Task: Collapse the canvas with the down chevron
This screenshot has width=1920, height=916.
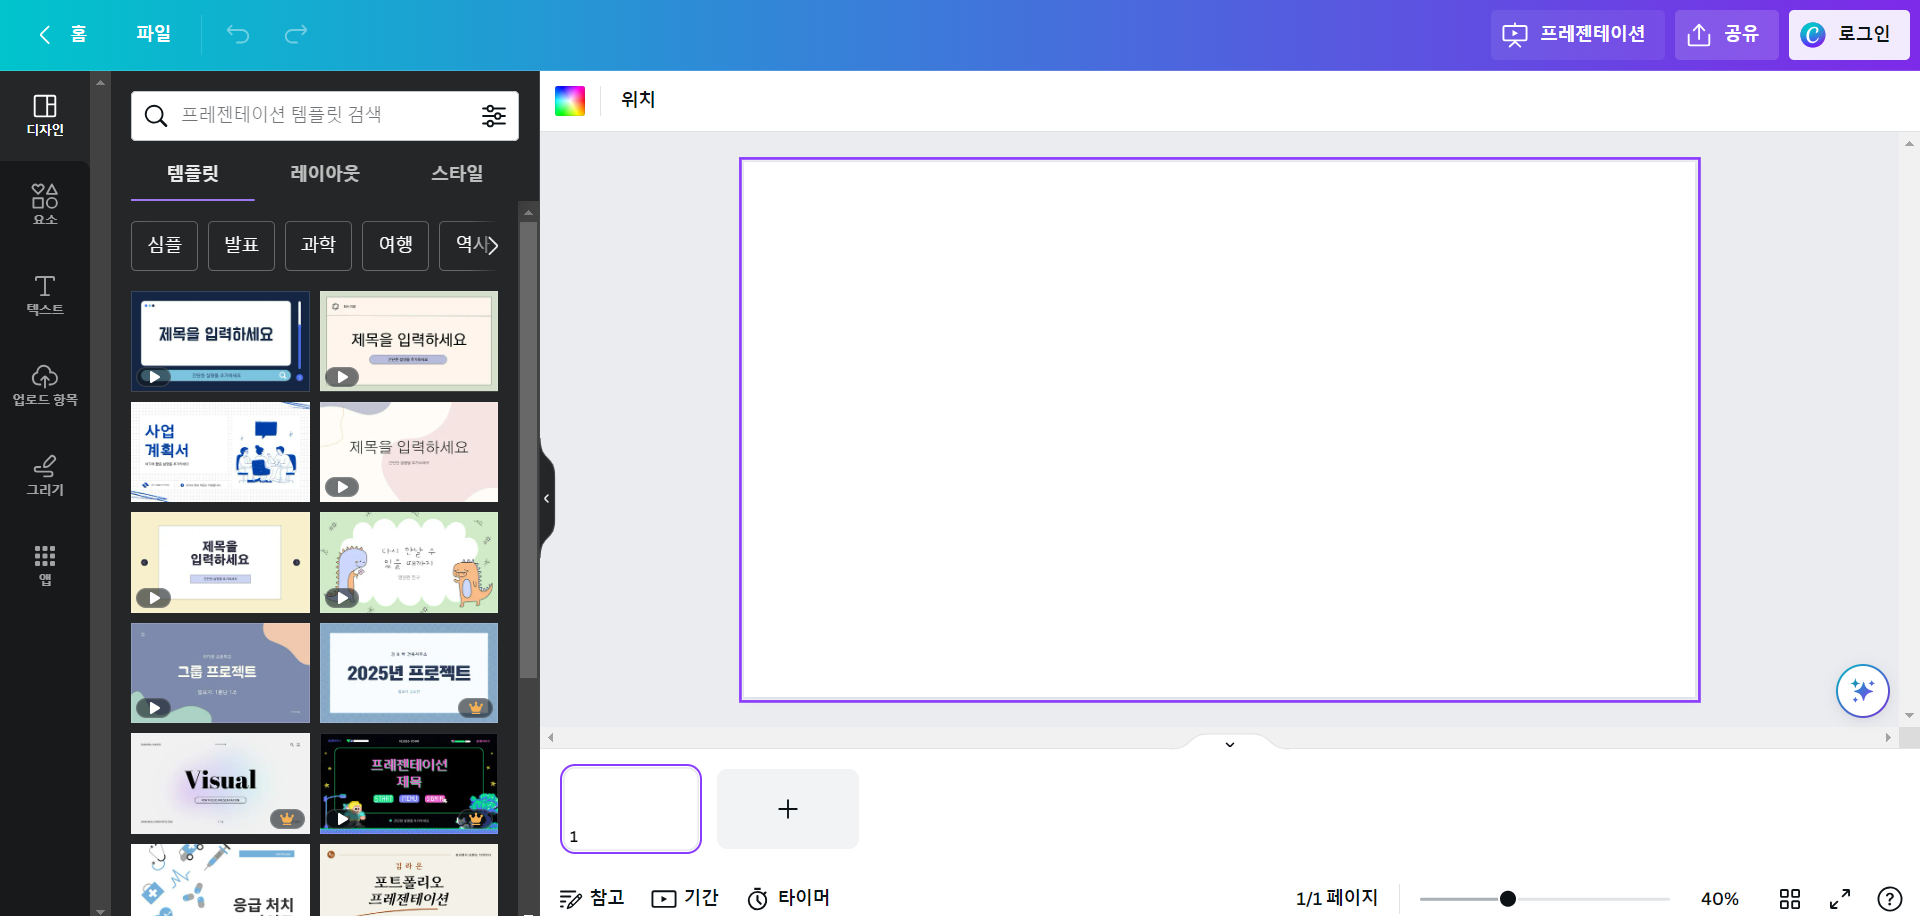Action: [x=1229, y=744]
